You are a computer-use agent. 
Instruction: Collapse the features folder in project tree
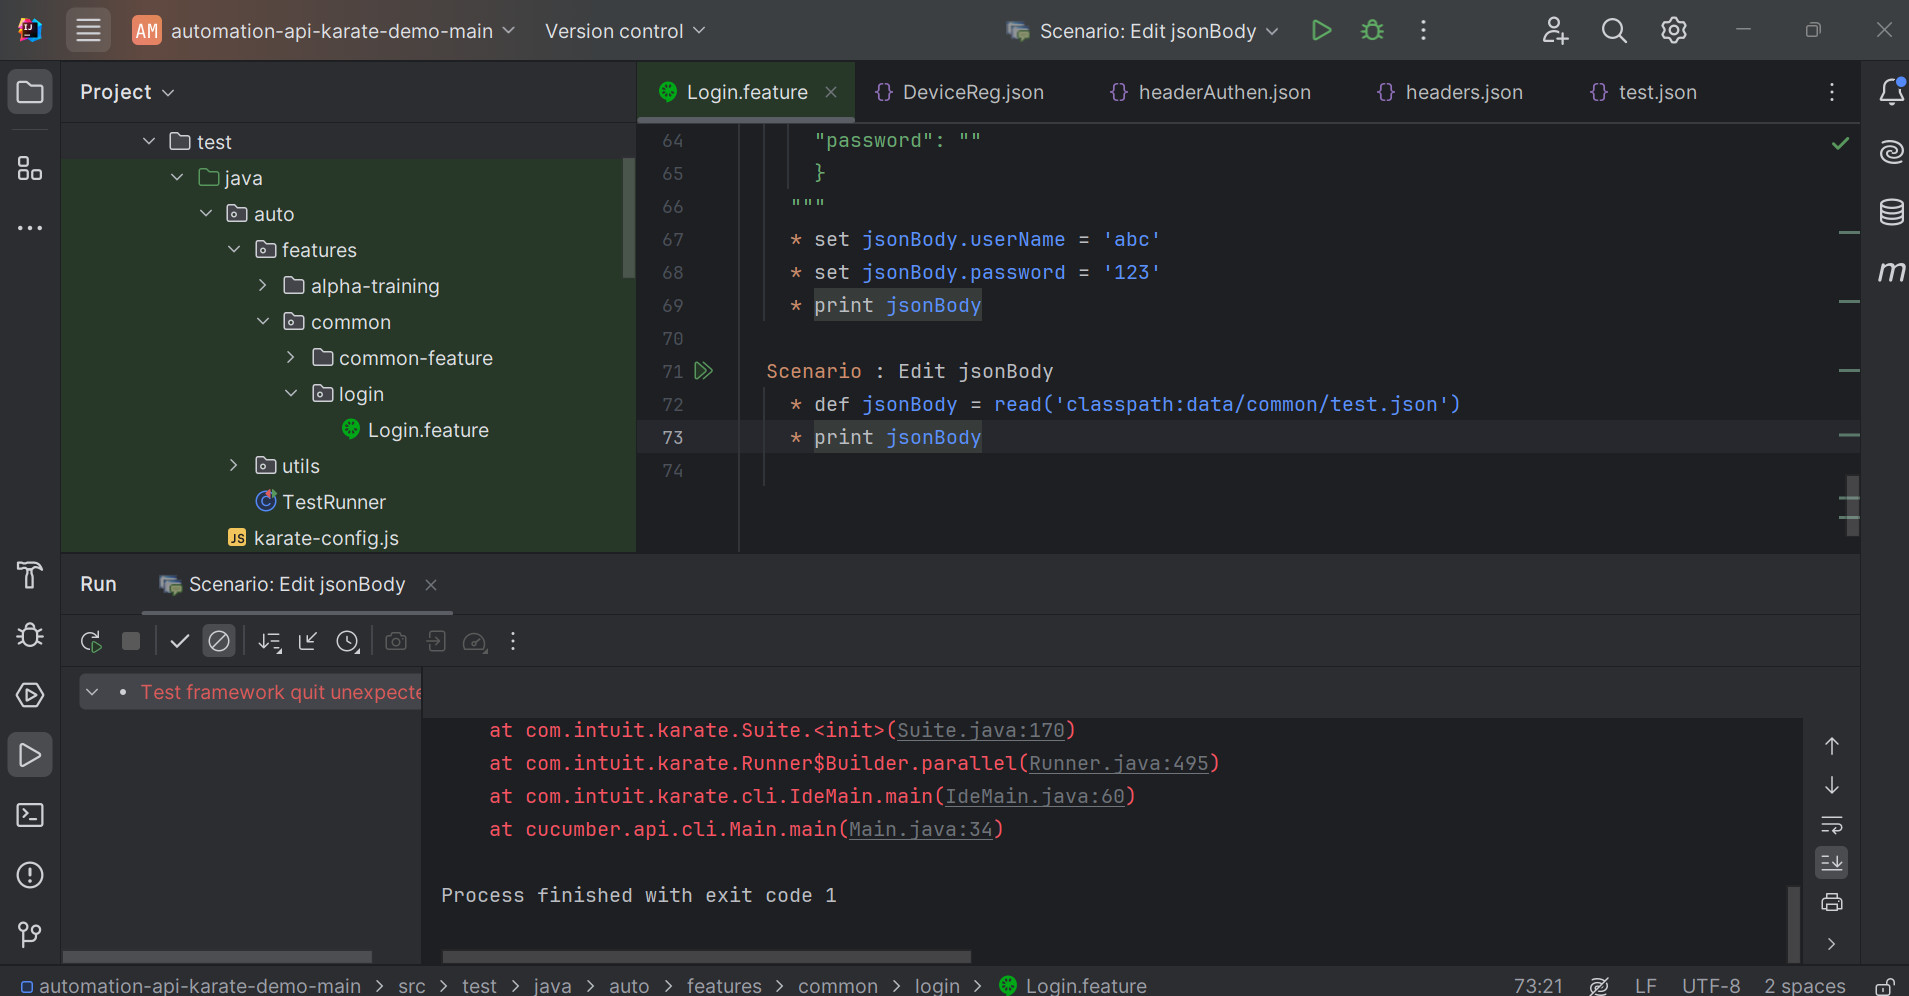click(234, 250)
